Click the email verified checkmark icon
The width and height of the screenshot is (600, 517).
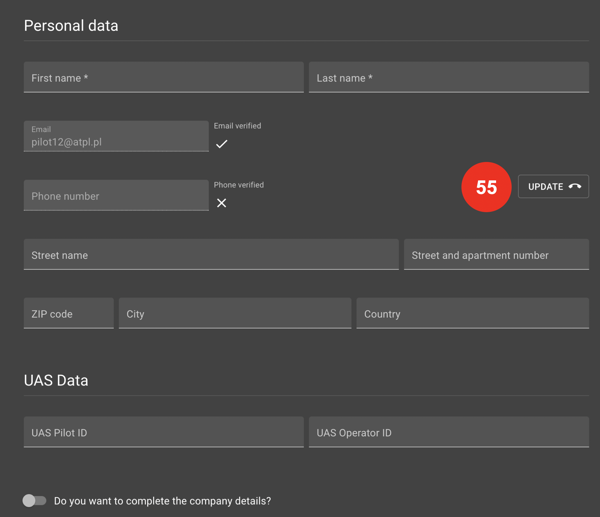(221, 144)
